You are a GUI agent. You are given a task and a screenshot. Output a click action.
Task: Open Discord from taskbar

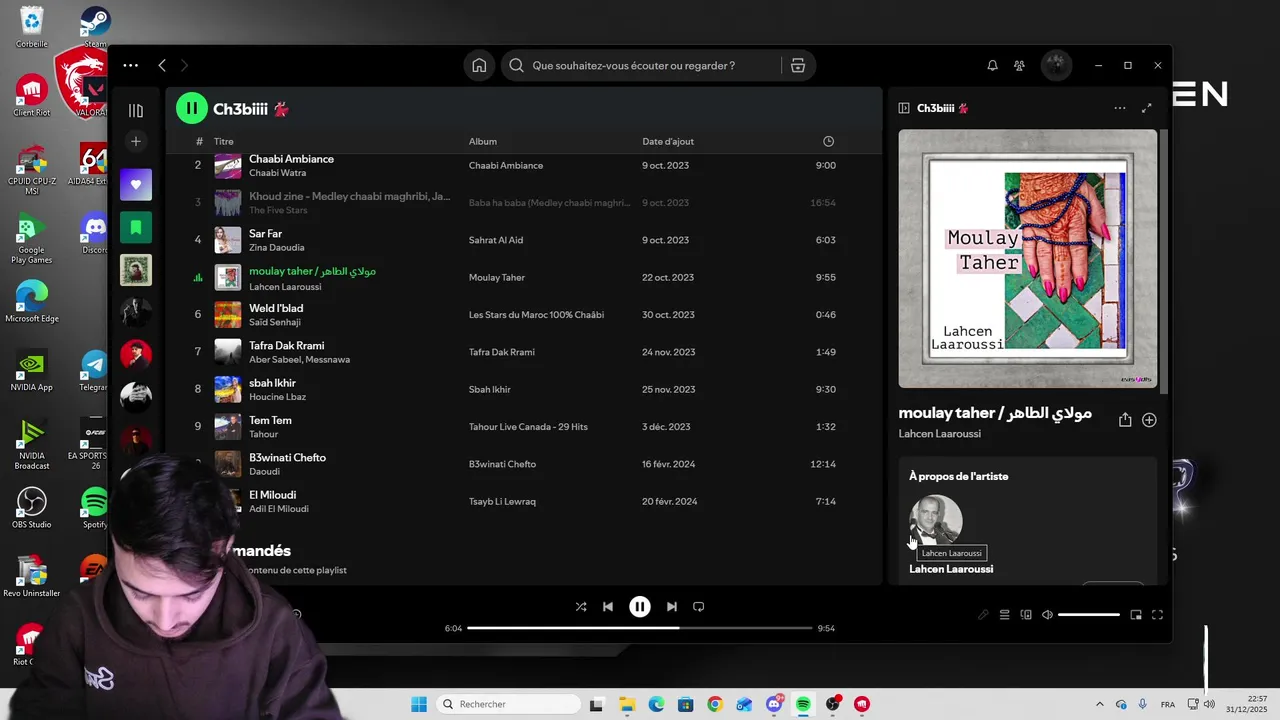click(774, 704)
